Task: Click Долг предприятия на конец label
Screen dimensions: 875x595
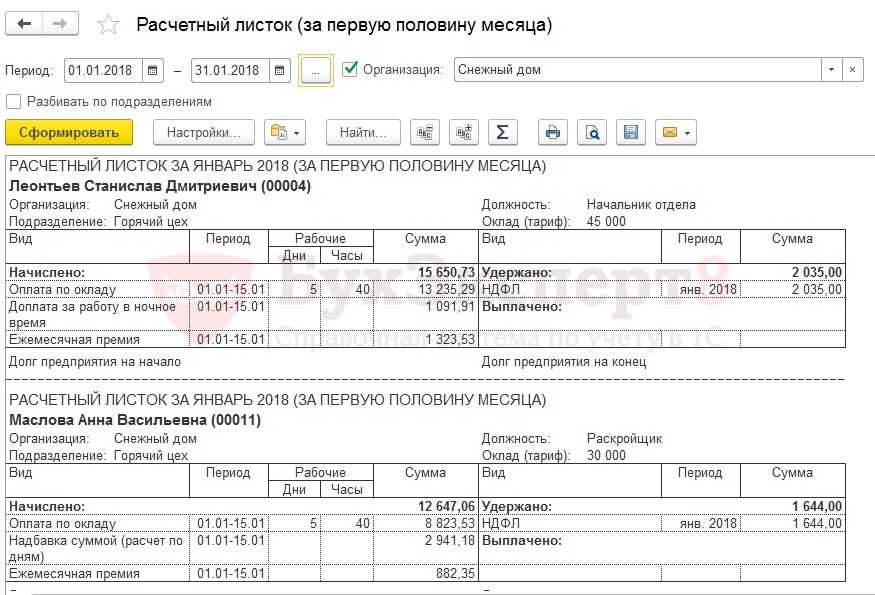Action: (x=564, y=361)
